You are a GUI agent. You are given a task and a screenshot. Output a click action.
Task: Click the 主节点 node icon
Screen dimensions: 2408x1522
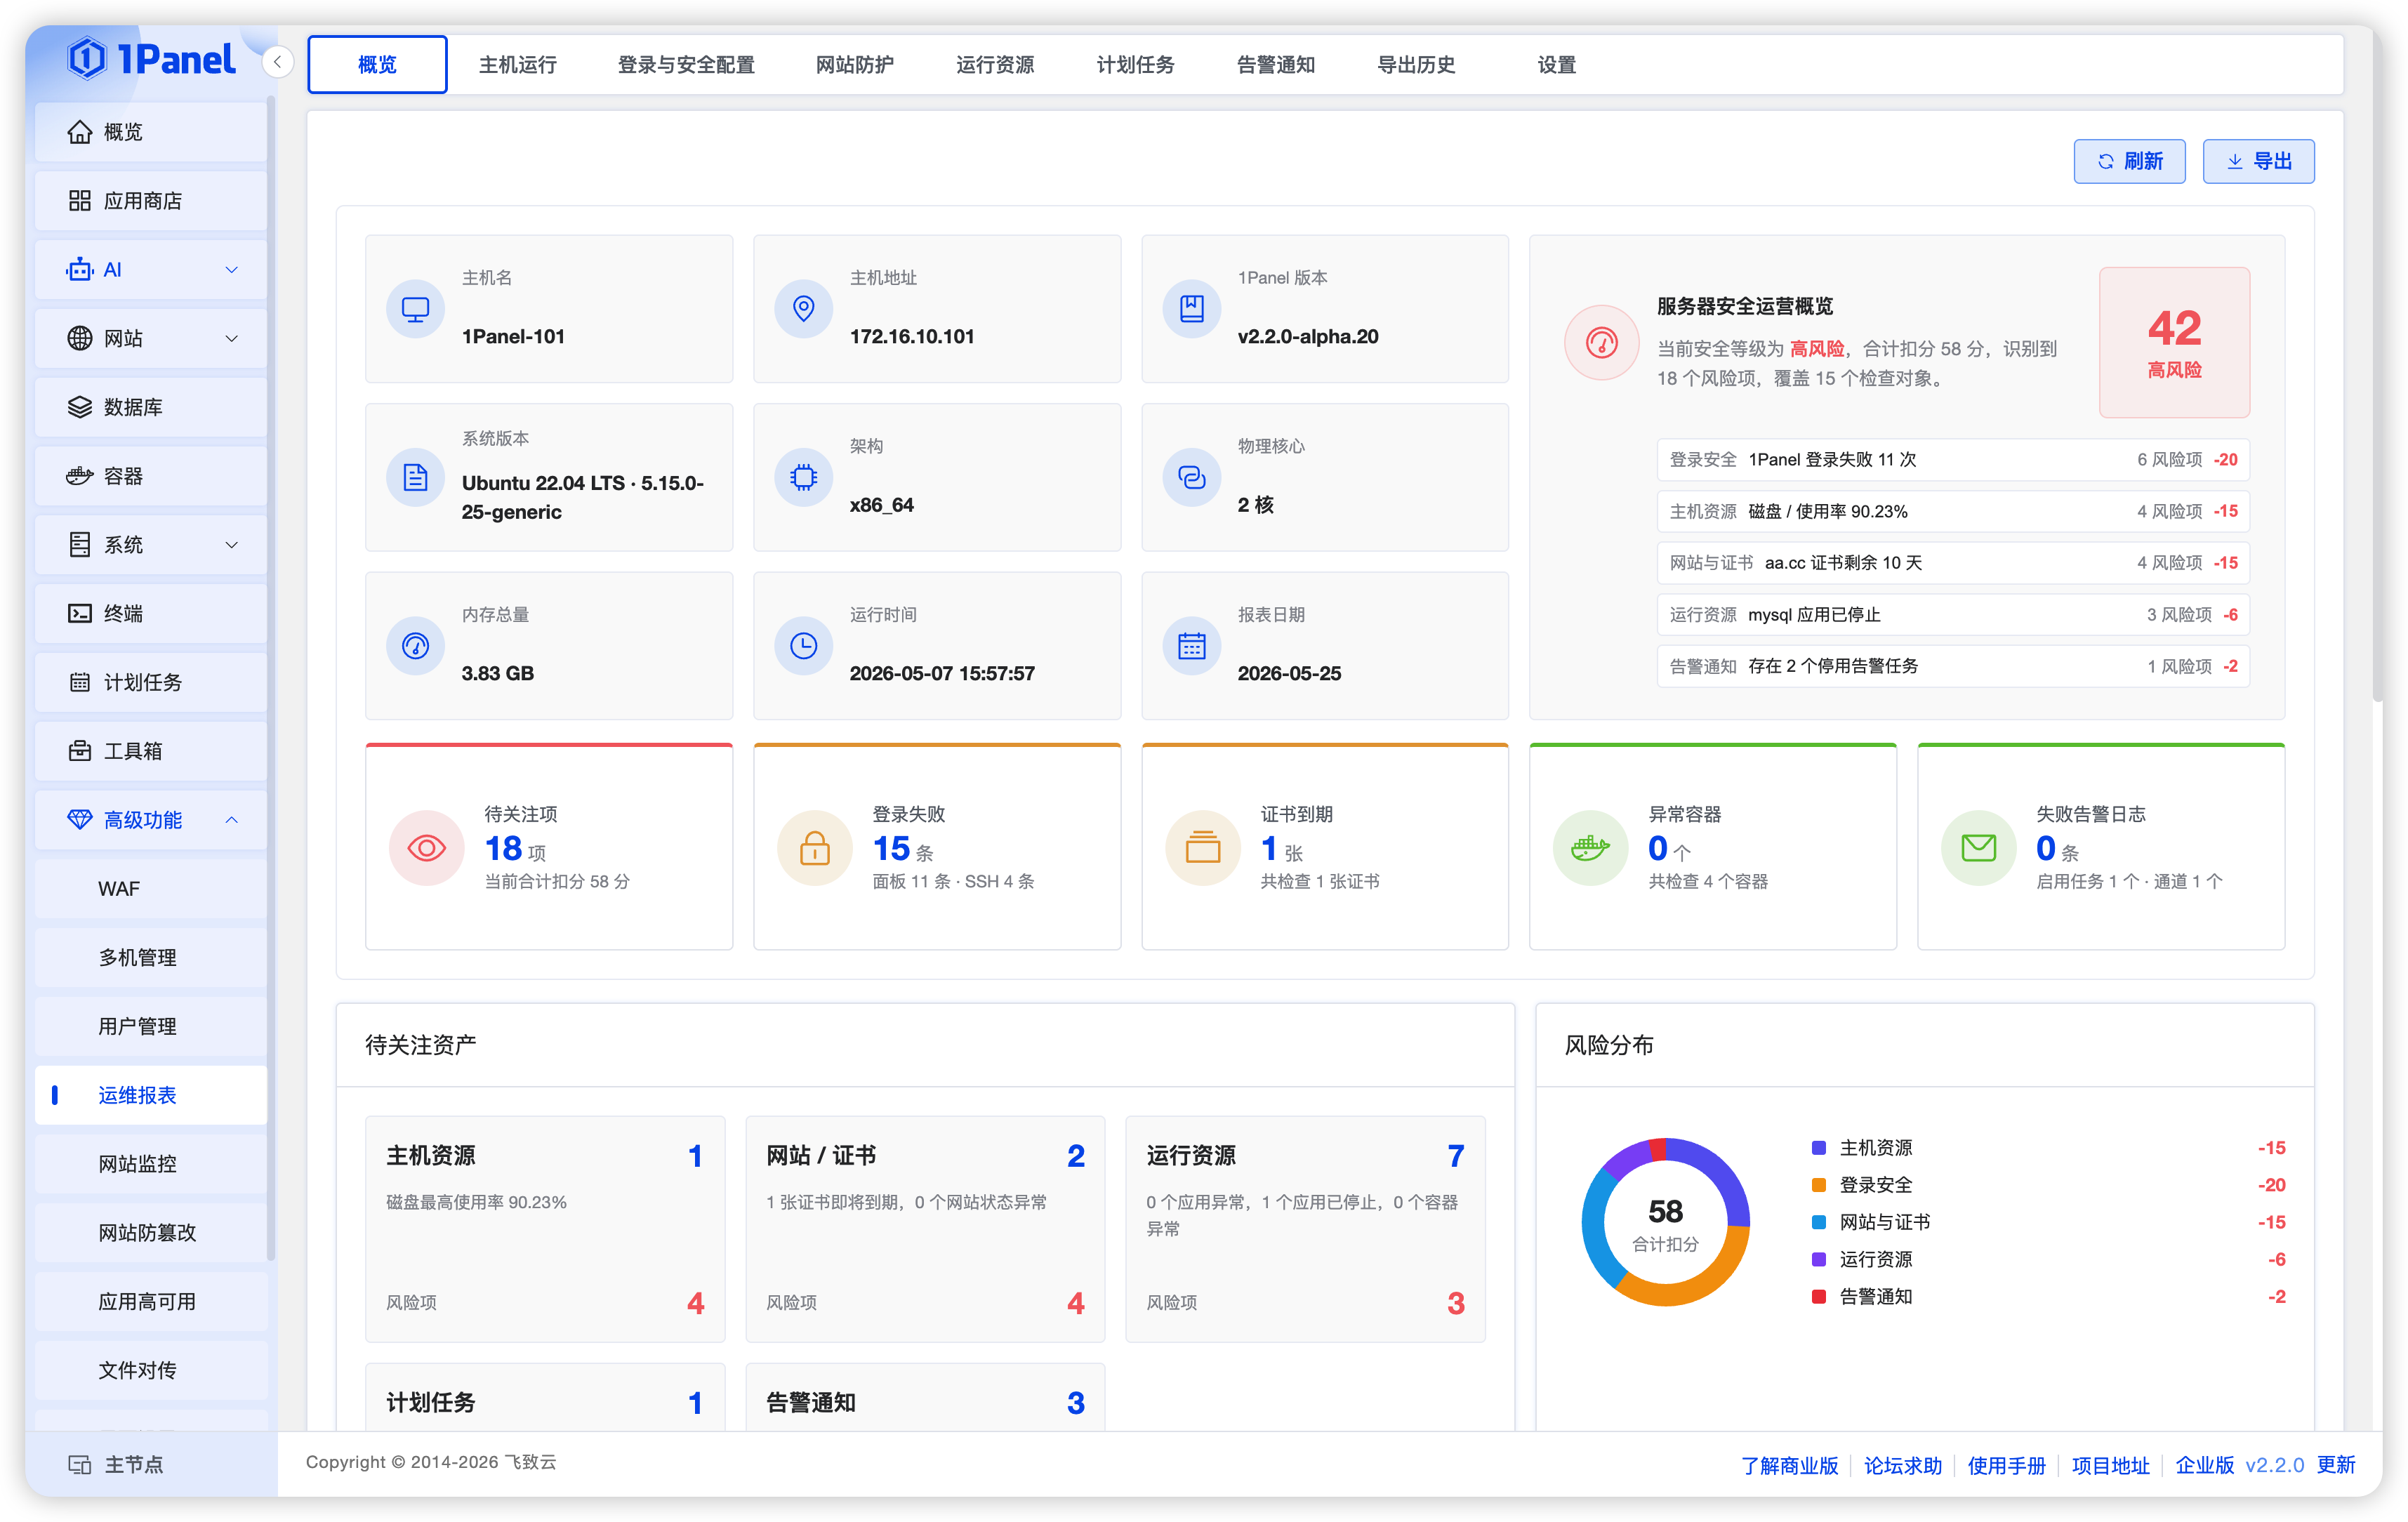coord(80,1464)
